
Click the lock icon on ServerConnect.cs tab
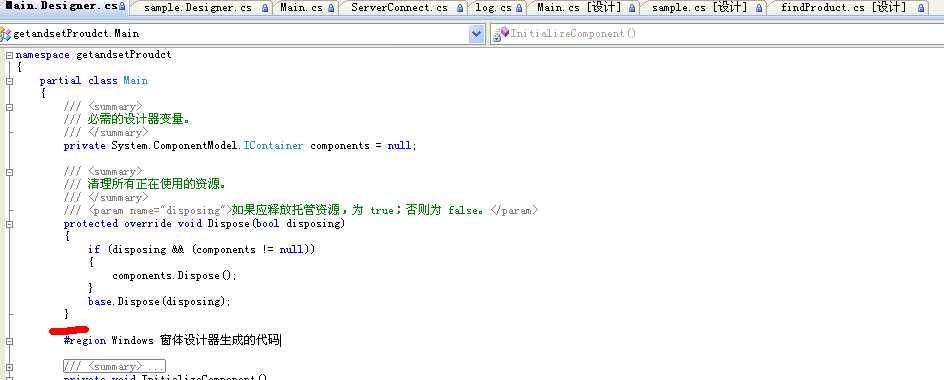(460, 8)
